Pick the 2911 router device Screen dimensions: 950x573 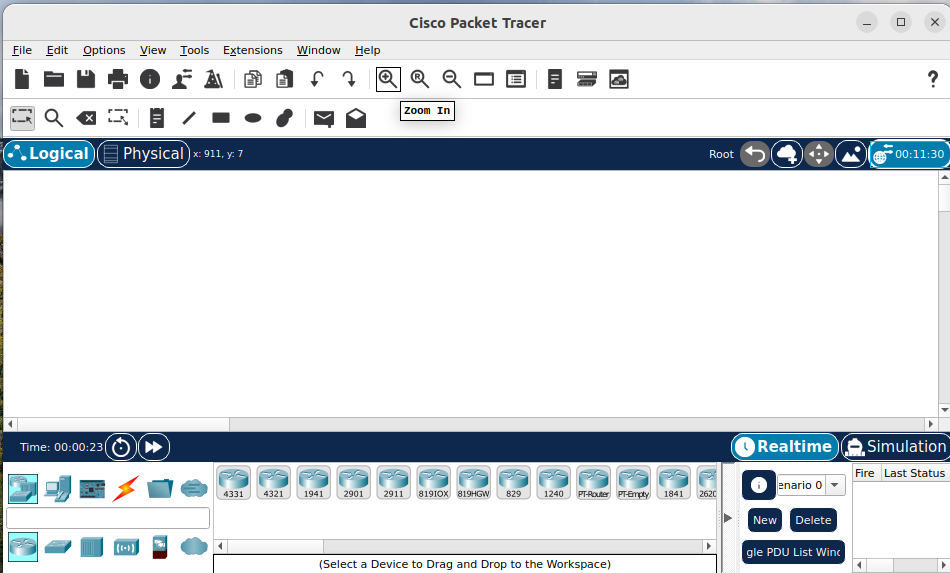[393, 483]
